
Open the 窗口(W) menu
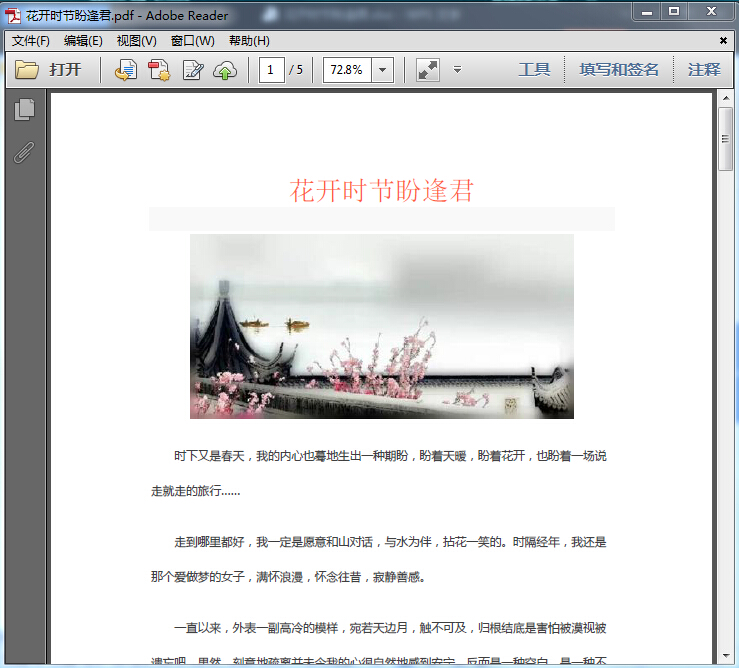(193, 41)
